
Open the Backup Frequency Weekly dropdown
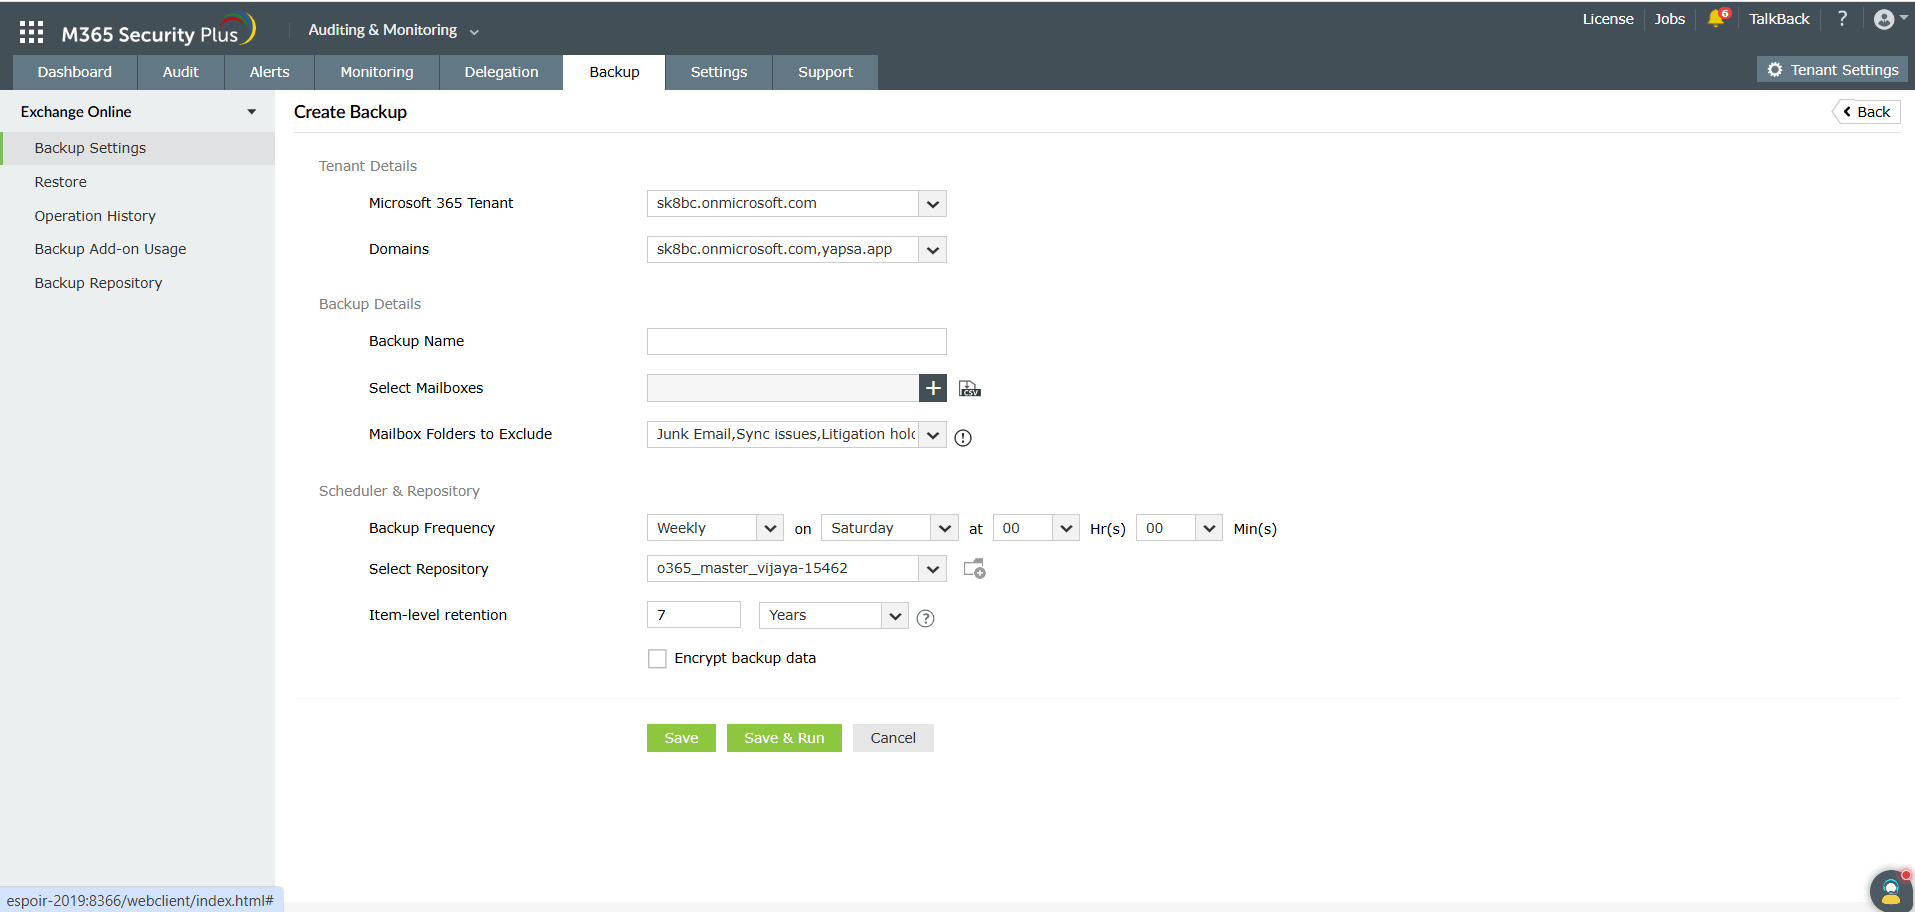click(715, 528)
